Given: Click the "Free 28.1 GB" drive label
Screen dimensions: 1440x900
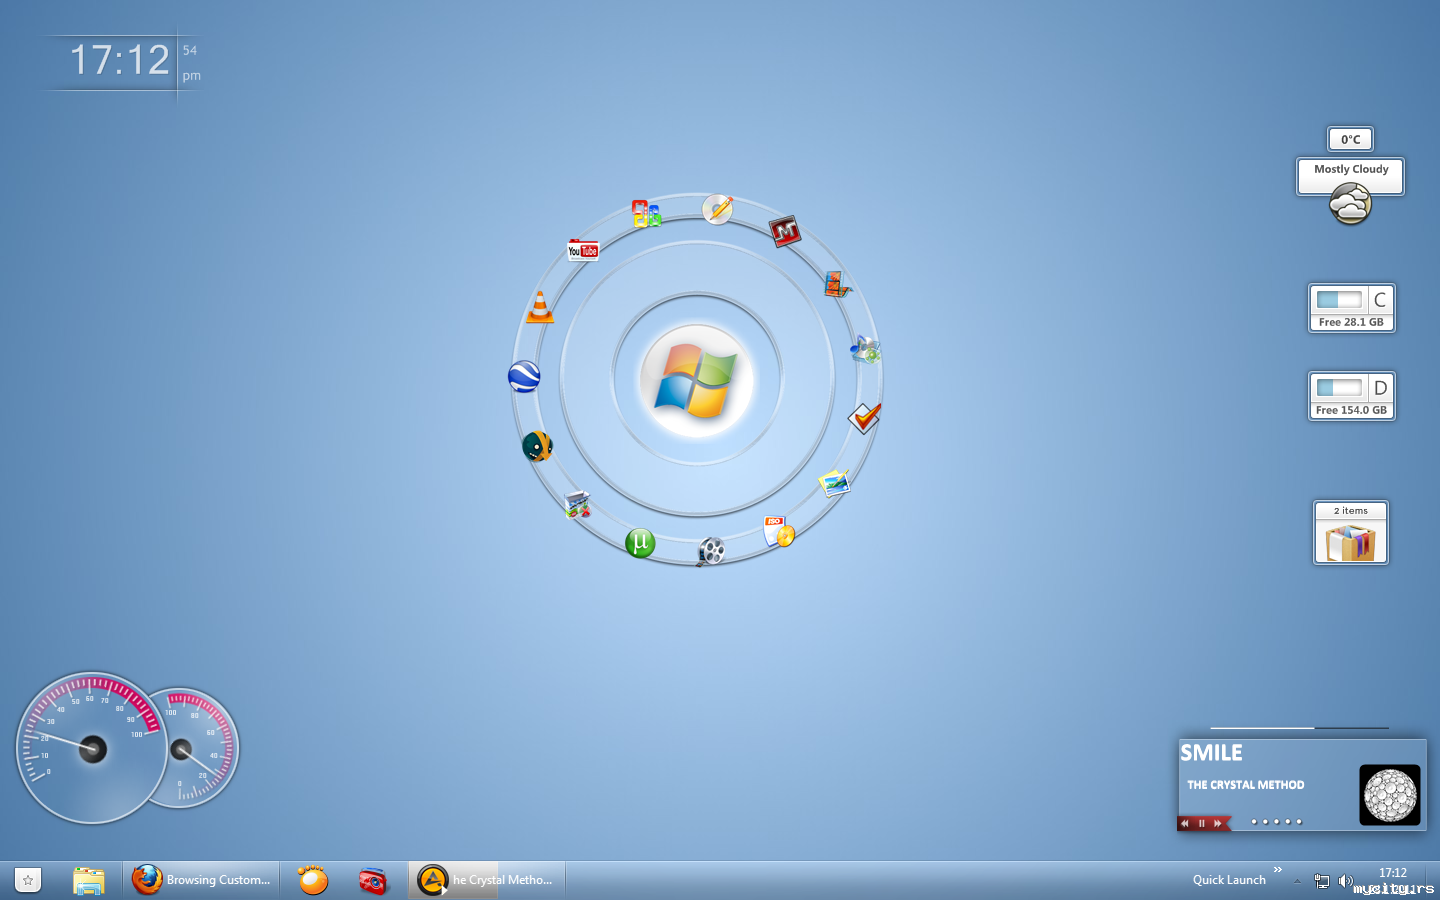Looking at the screenshot, I should pyautogui.click(x=1351, y=322).
